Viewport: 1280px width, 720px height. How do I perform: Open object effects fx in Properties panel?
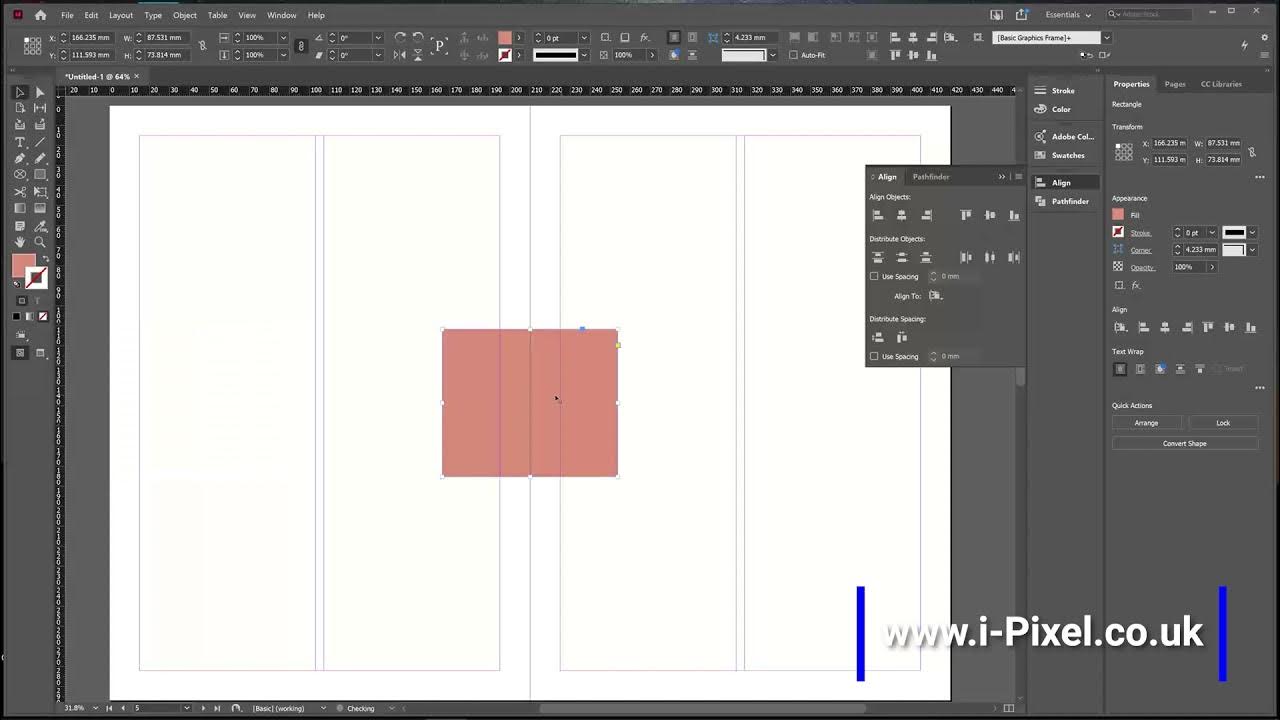point(1136,285)
